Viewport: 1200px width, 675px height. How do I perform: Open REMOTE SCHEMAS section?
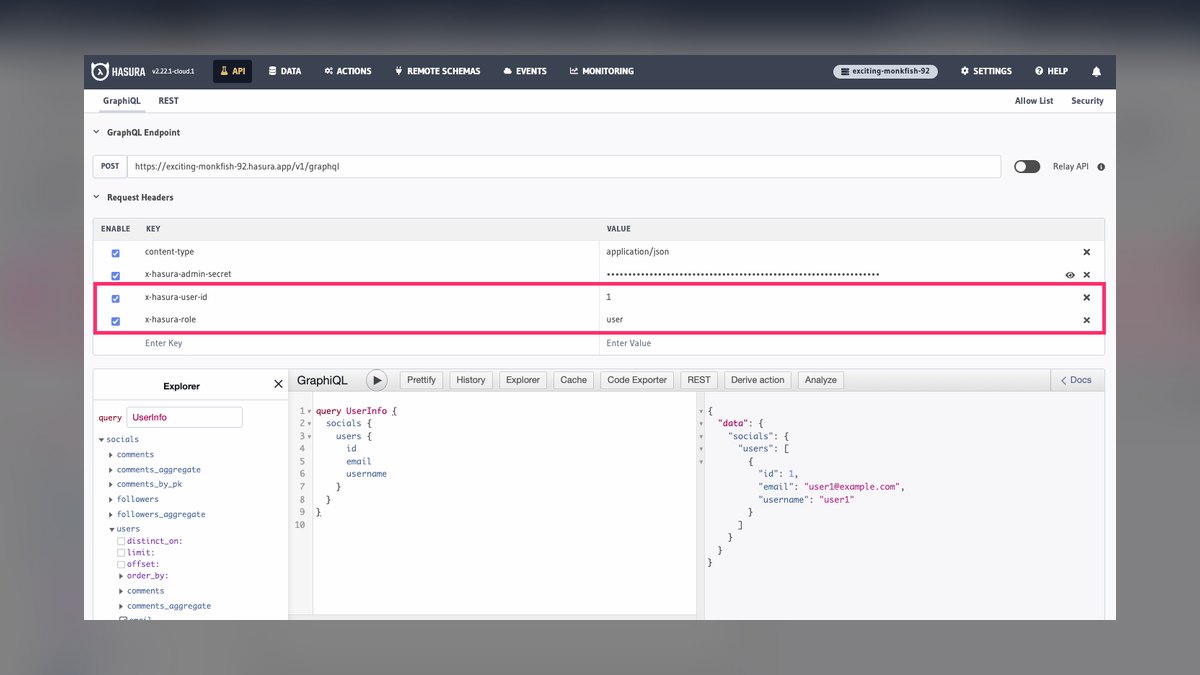click(x=438, y=71)
